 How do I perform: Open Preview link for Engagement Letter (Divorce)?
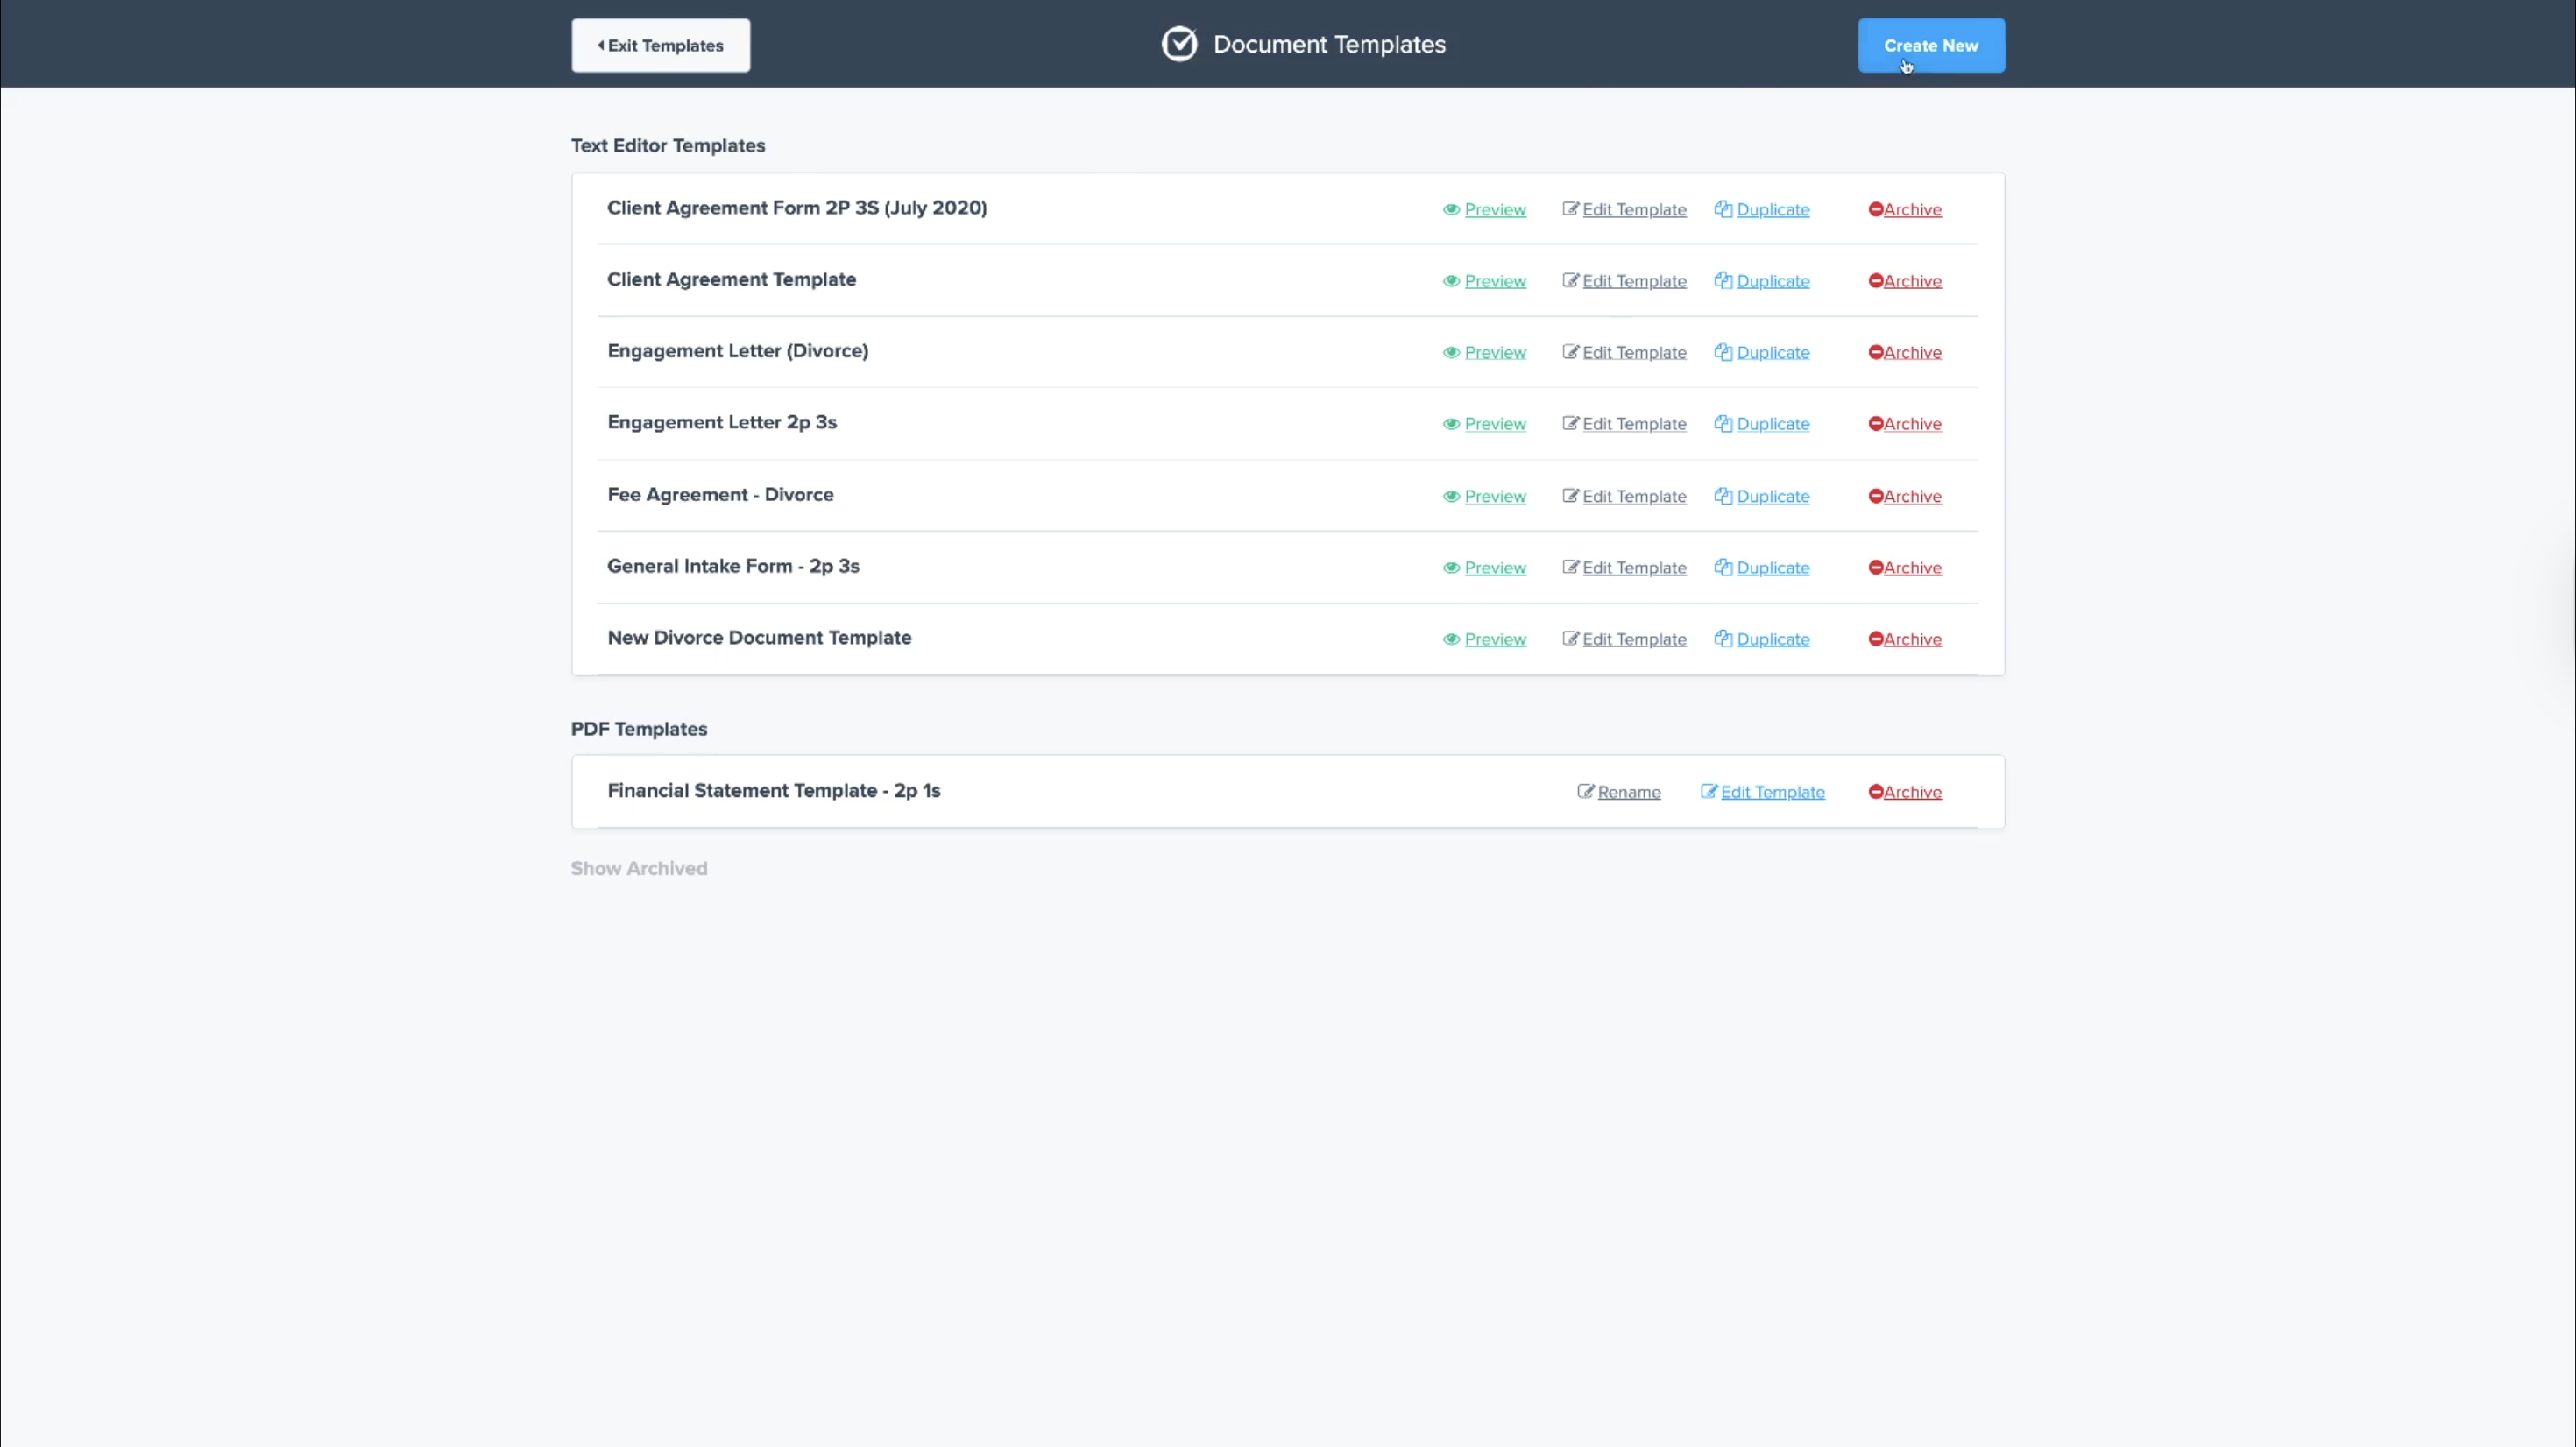tap(1495, 352)
